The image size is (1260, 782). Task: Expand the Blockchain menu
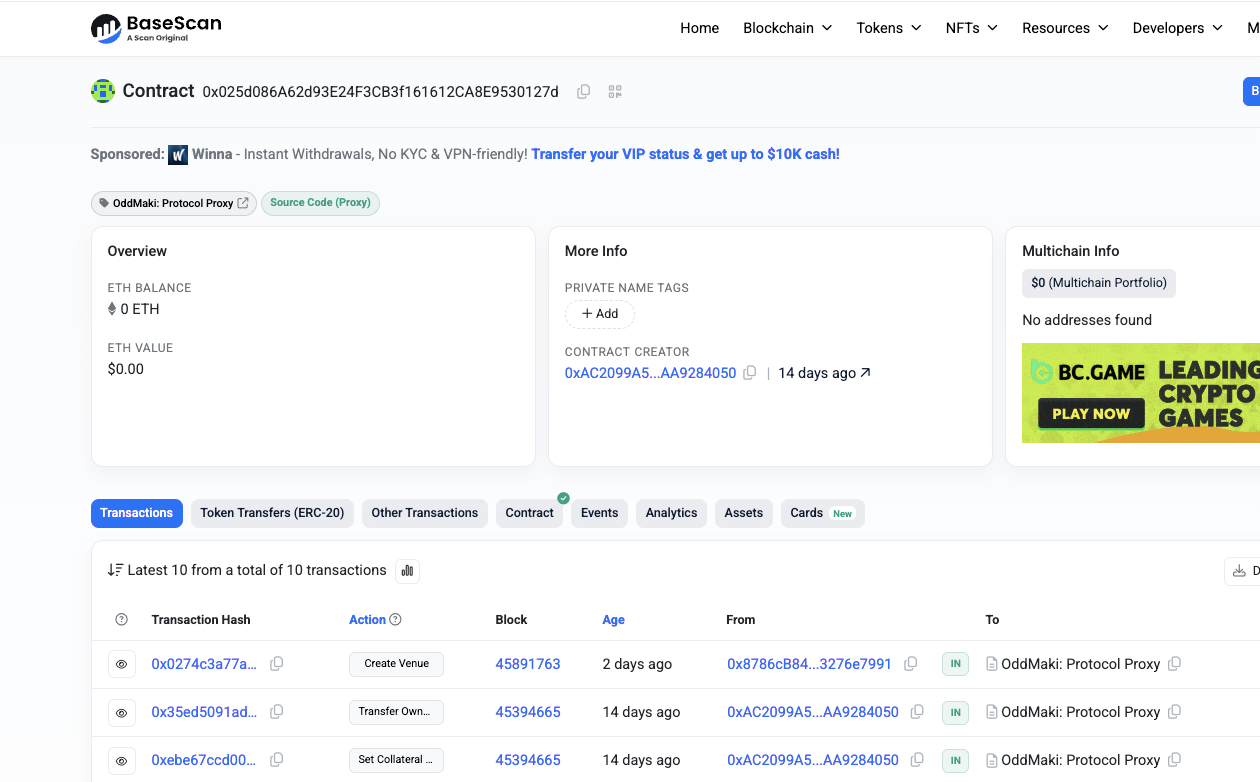(x=788, y=28)
